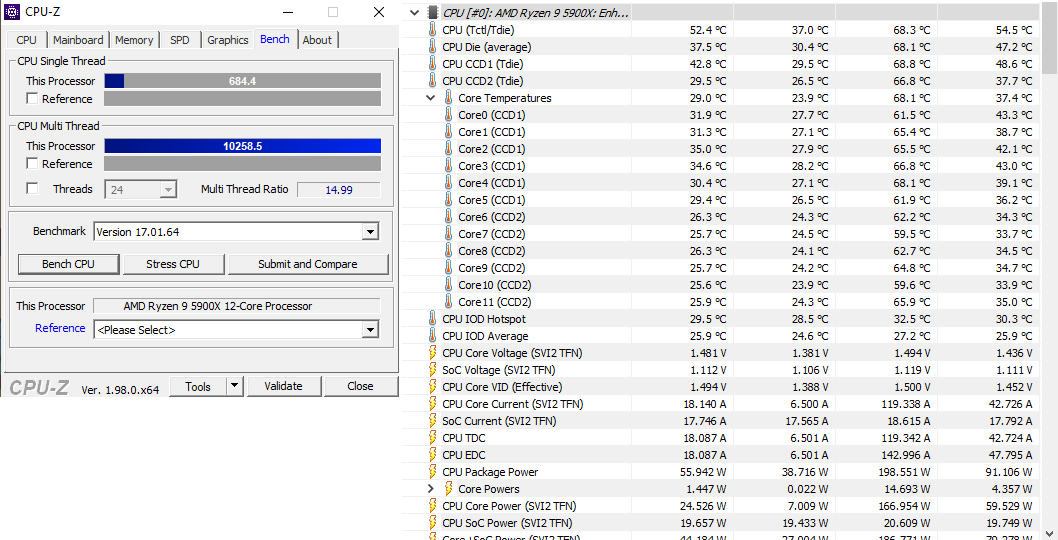Click the Tools button

tap(198, 386)
